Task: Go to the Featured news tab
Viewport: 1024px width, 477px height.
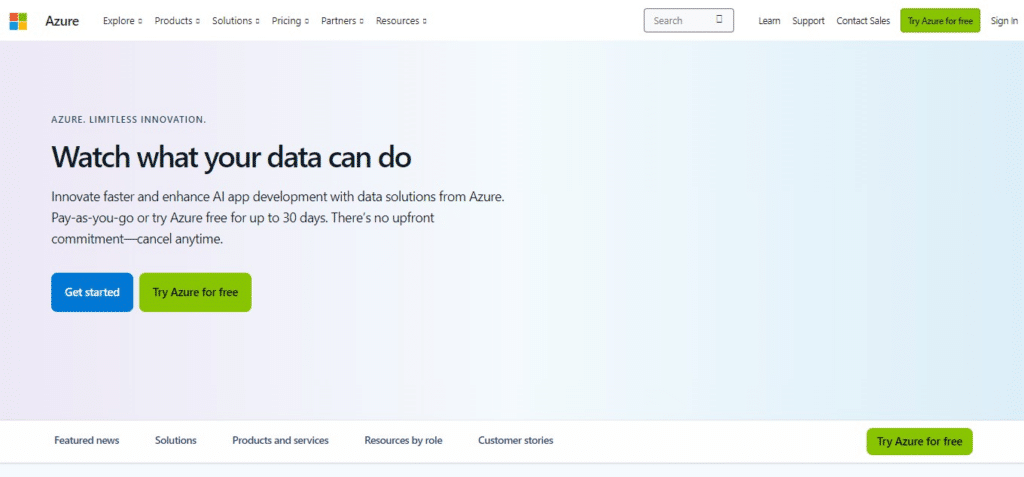Action: [87, 440]
